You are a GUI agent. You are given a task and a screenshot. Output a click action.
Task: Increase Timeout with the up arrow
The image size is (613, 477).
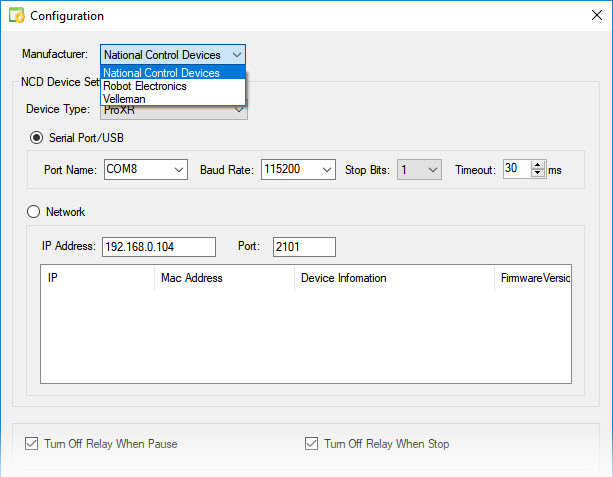[x=538, y=165]
